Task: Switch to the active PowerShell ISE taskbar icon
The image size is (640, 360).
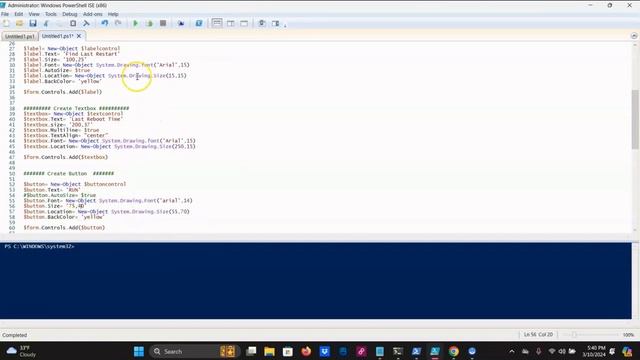Action: 435,351
